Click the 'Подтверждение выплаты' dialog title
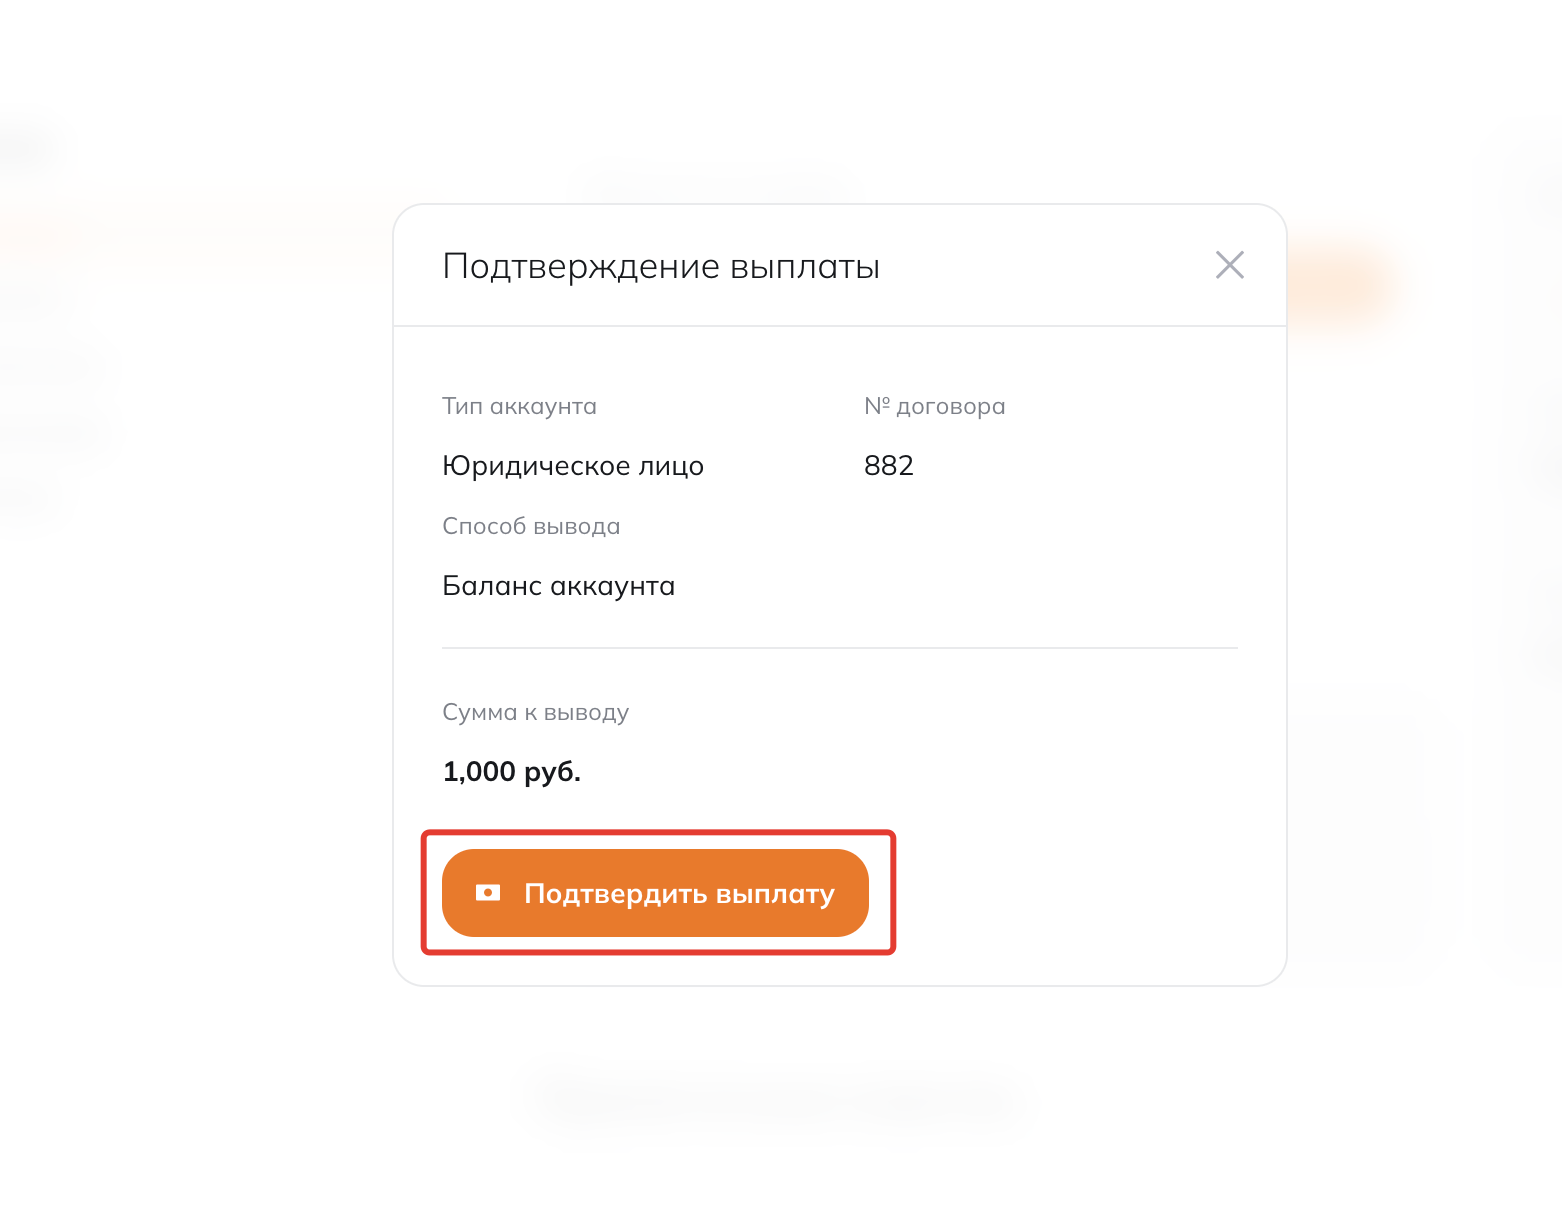 coord(661,267)
